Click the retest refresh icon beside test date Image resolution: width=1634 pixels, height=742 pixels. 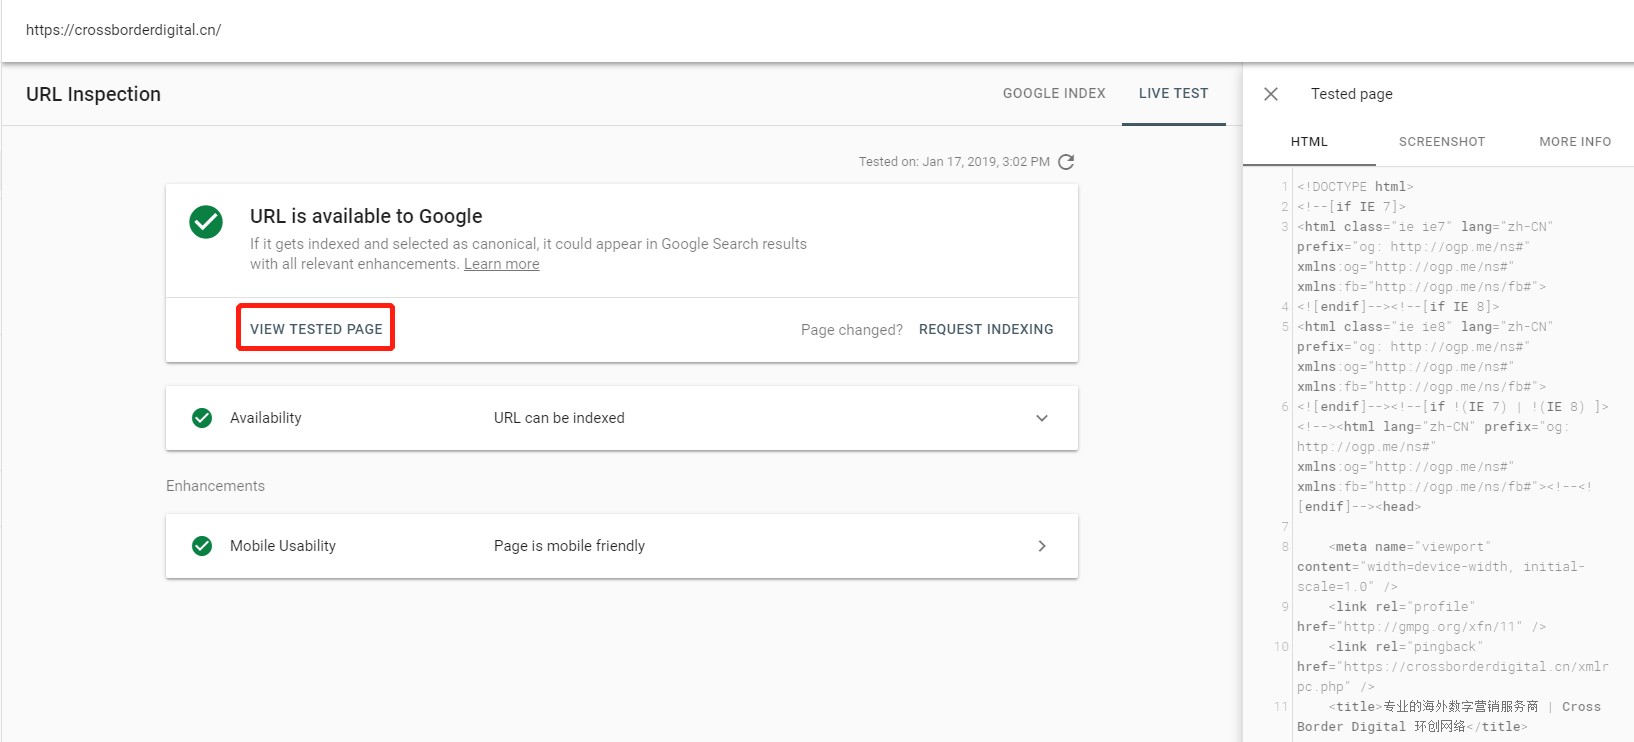[x=1066, y=162]
